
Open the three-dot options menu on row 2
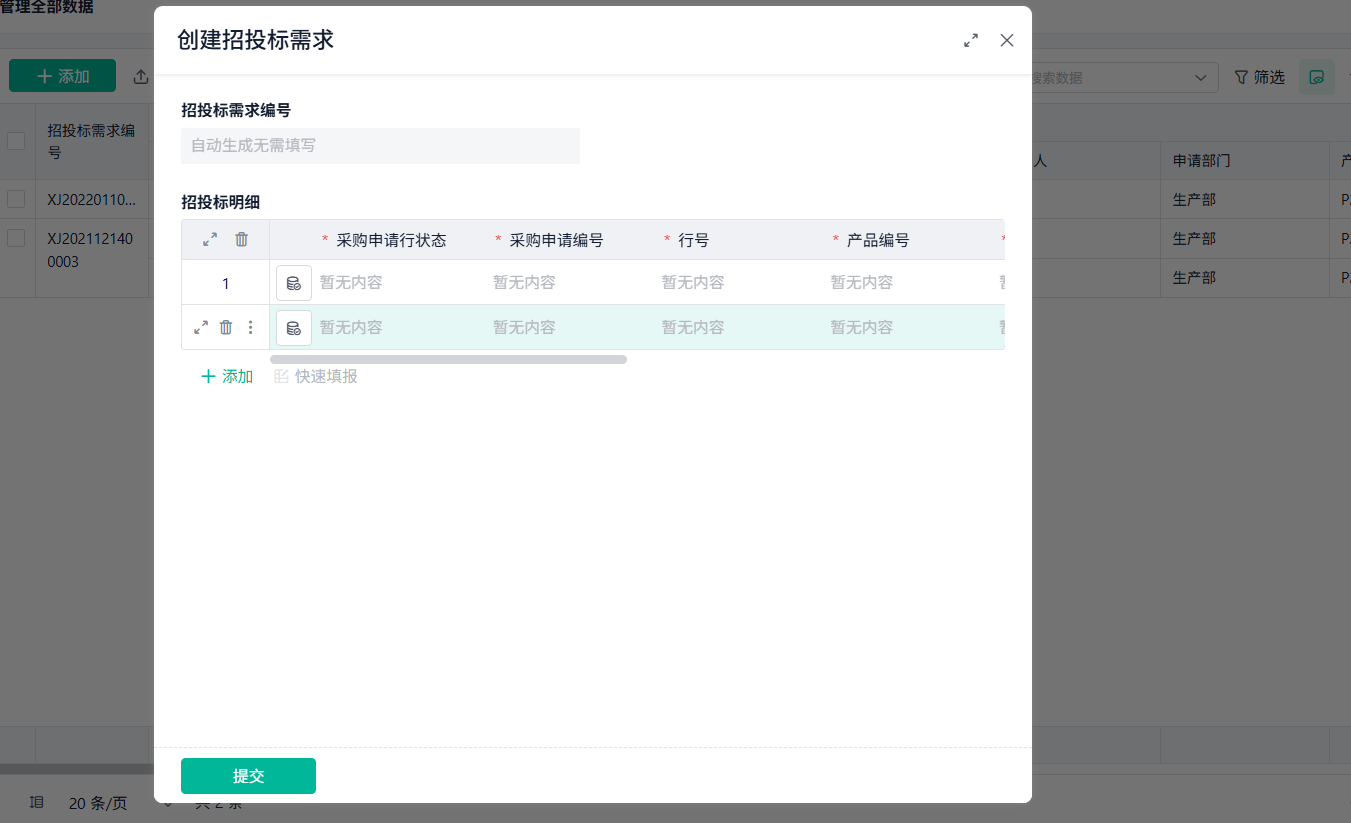coord(250,327)
